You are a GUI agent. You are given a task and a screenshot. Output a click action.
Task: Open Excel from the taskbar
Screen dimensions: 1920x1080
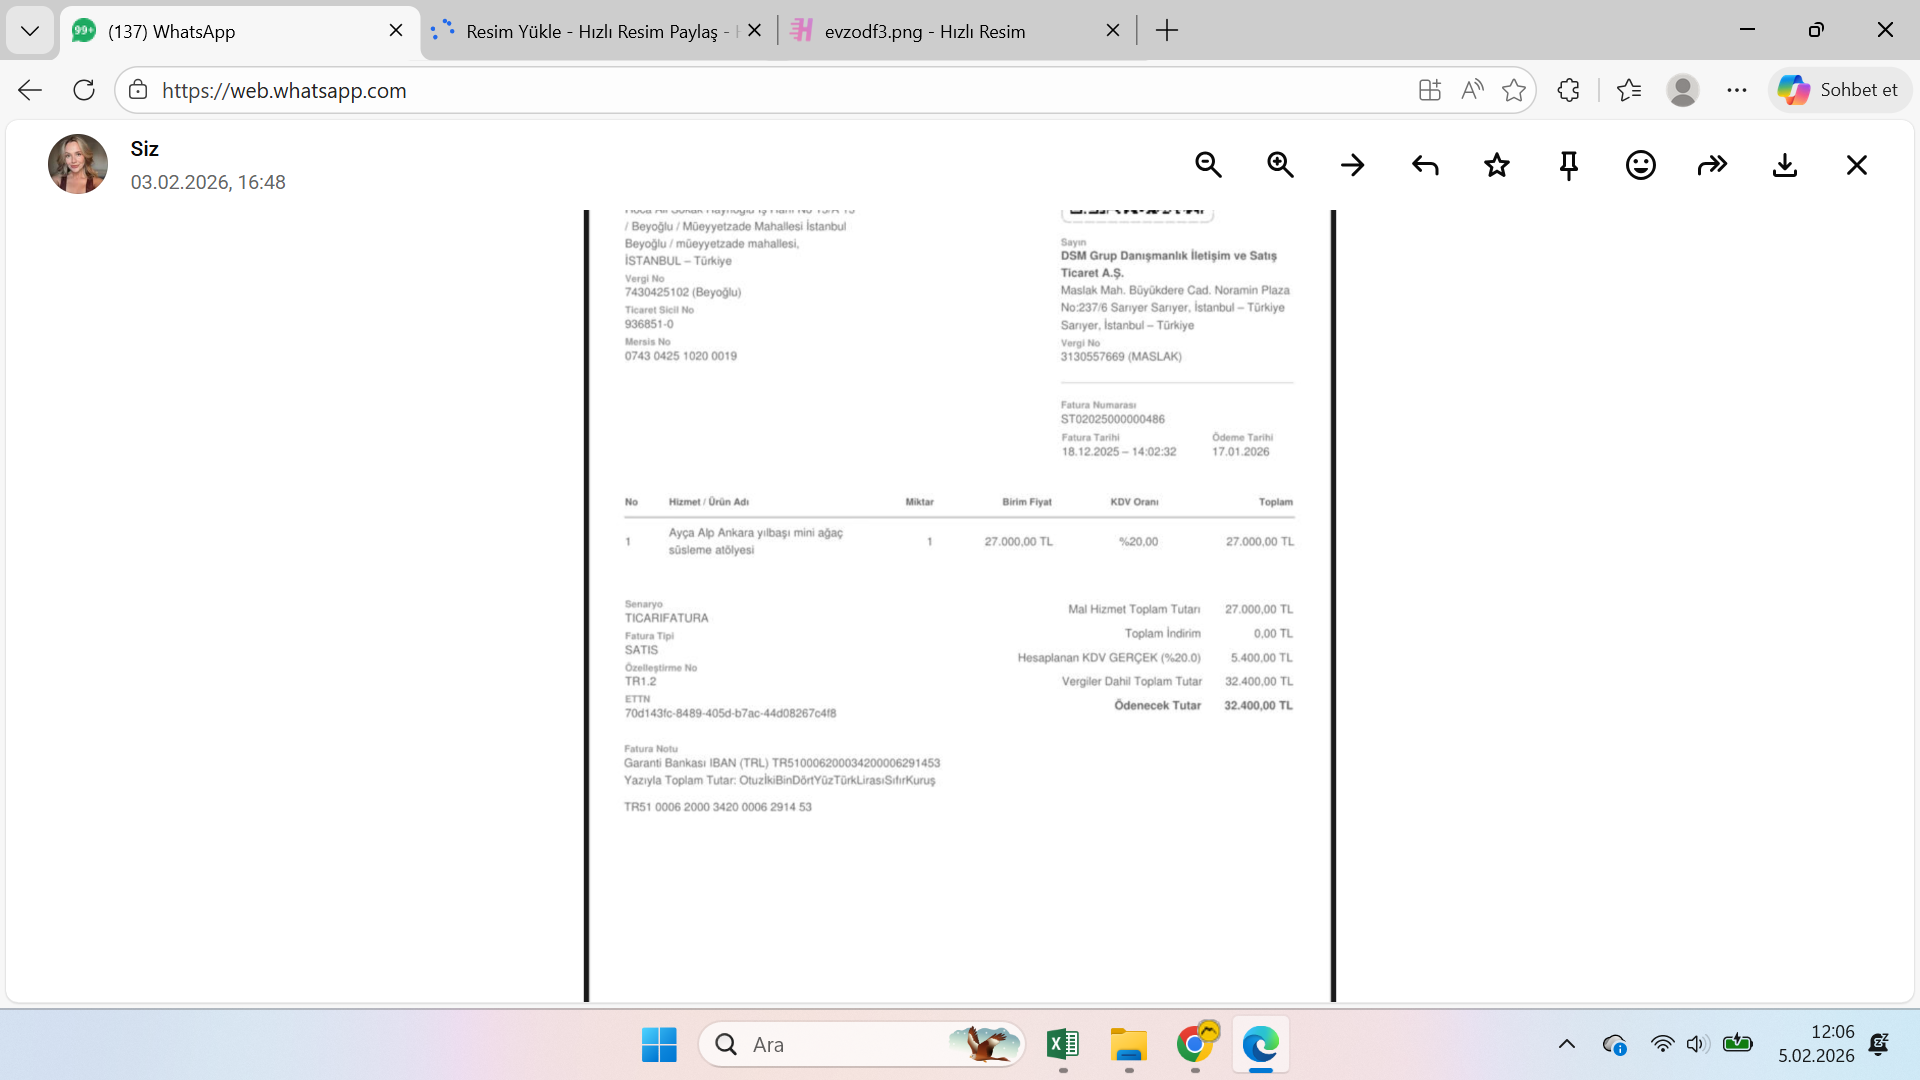(x=1063, y=1045)
